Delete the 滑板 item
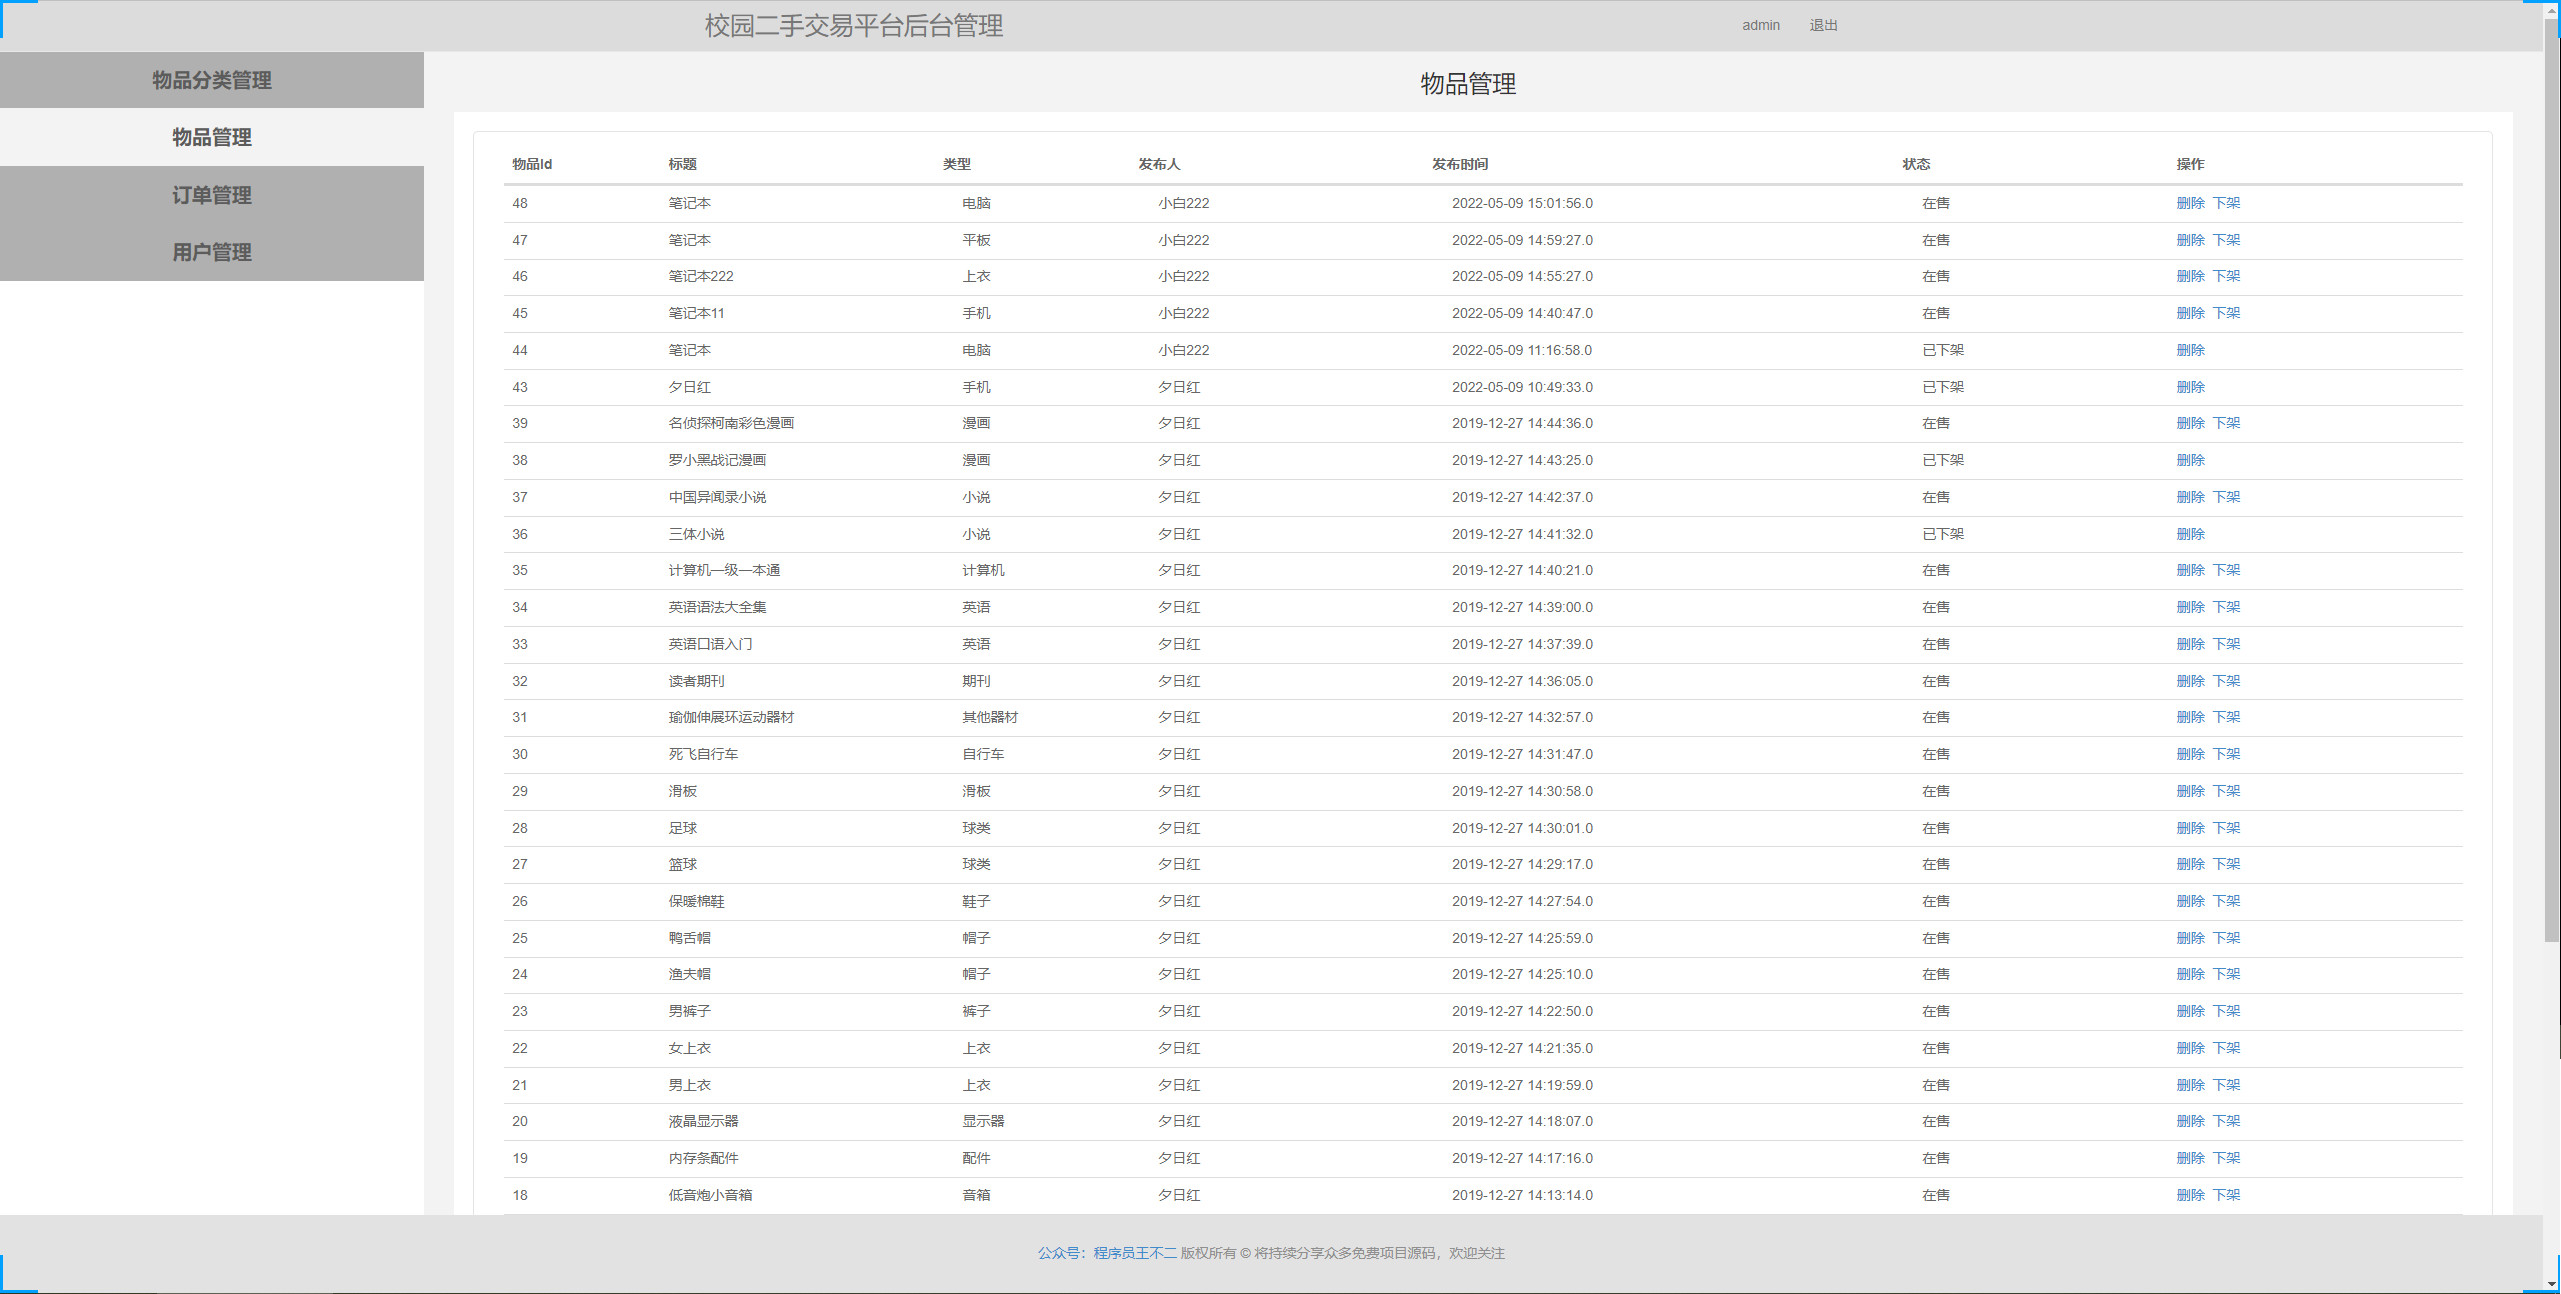Image resolution: width=2561 pixels, height=1294 pixels. pyautogui.click(x=2191, y=791)
